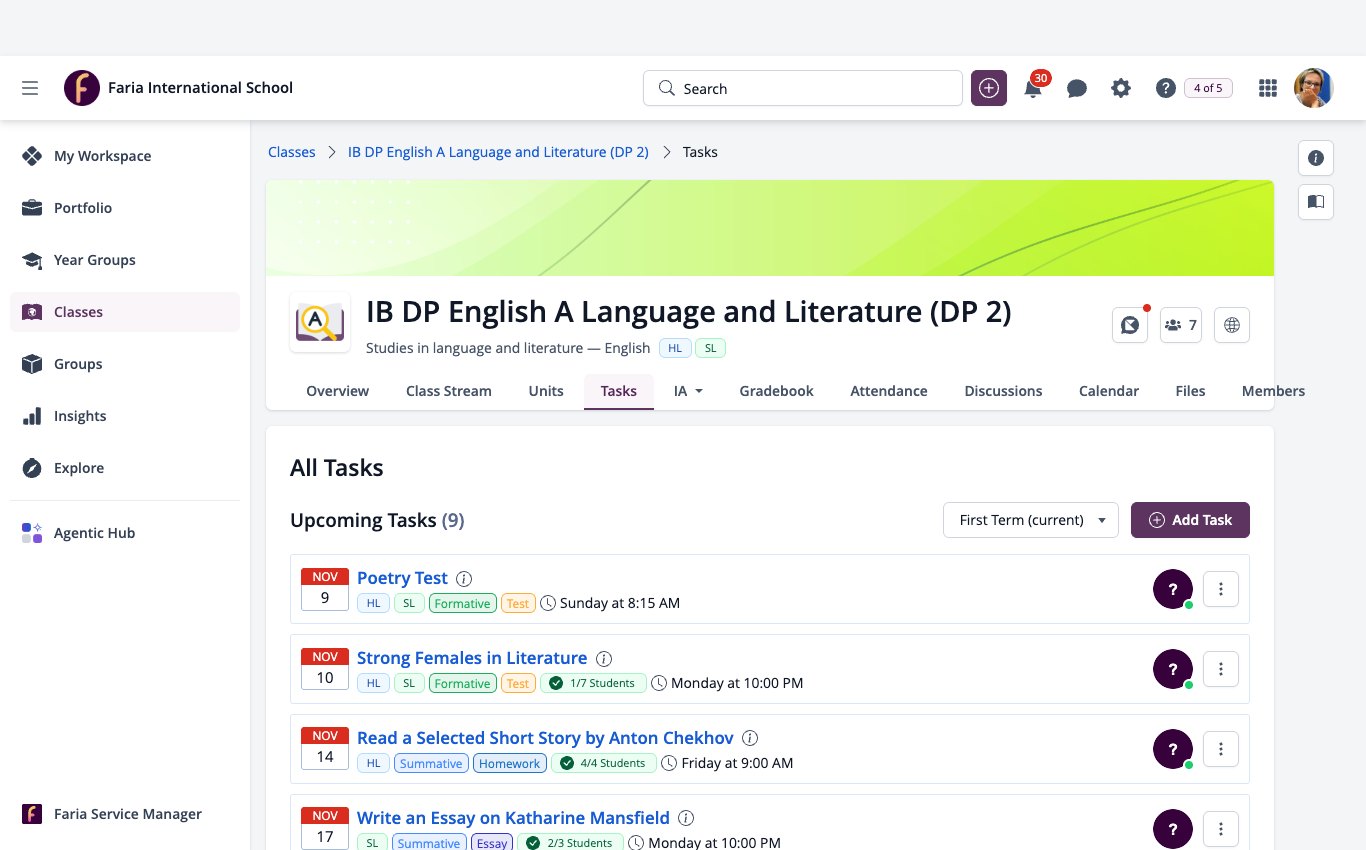
Task: Open the messages chat bubble icon
Action: point(1077,88)
